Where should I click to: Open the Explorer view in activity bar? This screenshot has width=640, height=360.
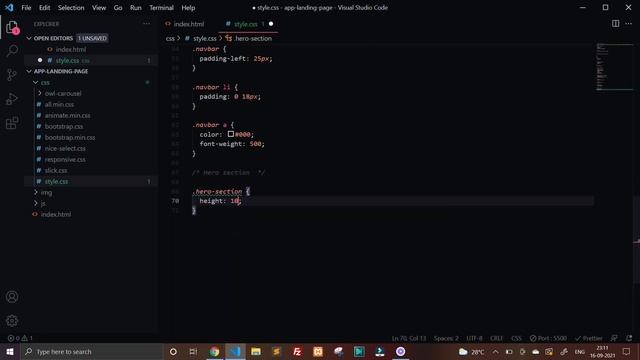[x=12, y=27]
